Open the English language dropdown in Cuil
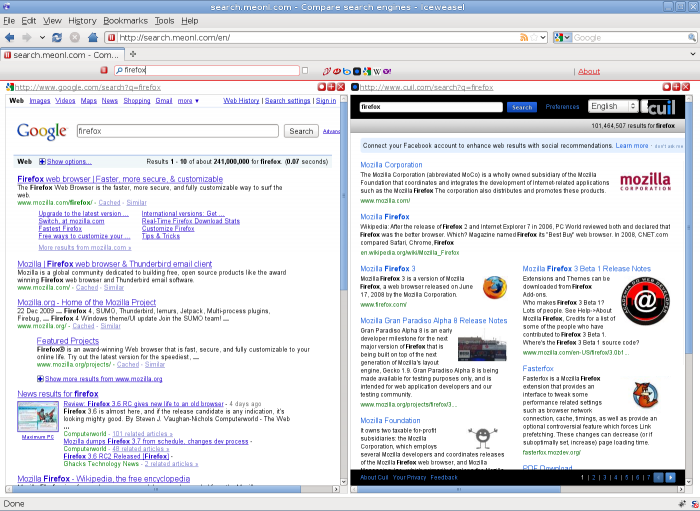700x511 pixels. (x=613, y=106)
